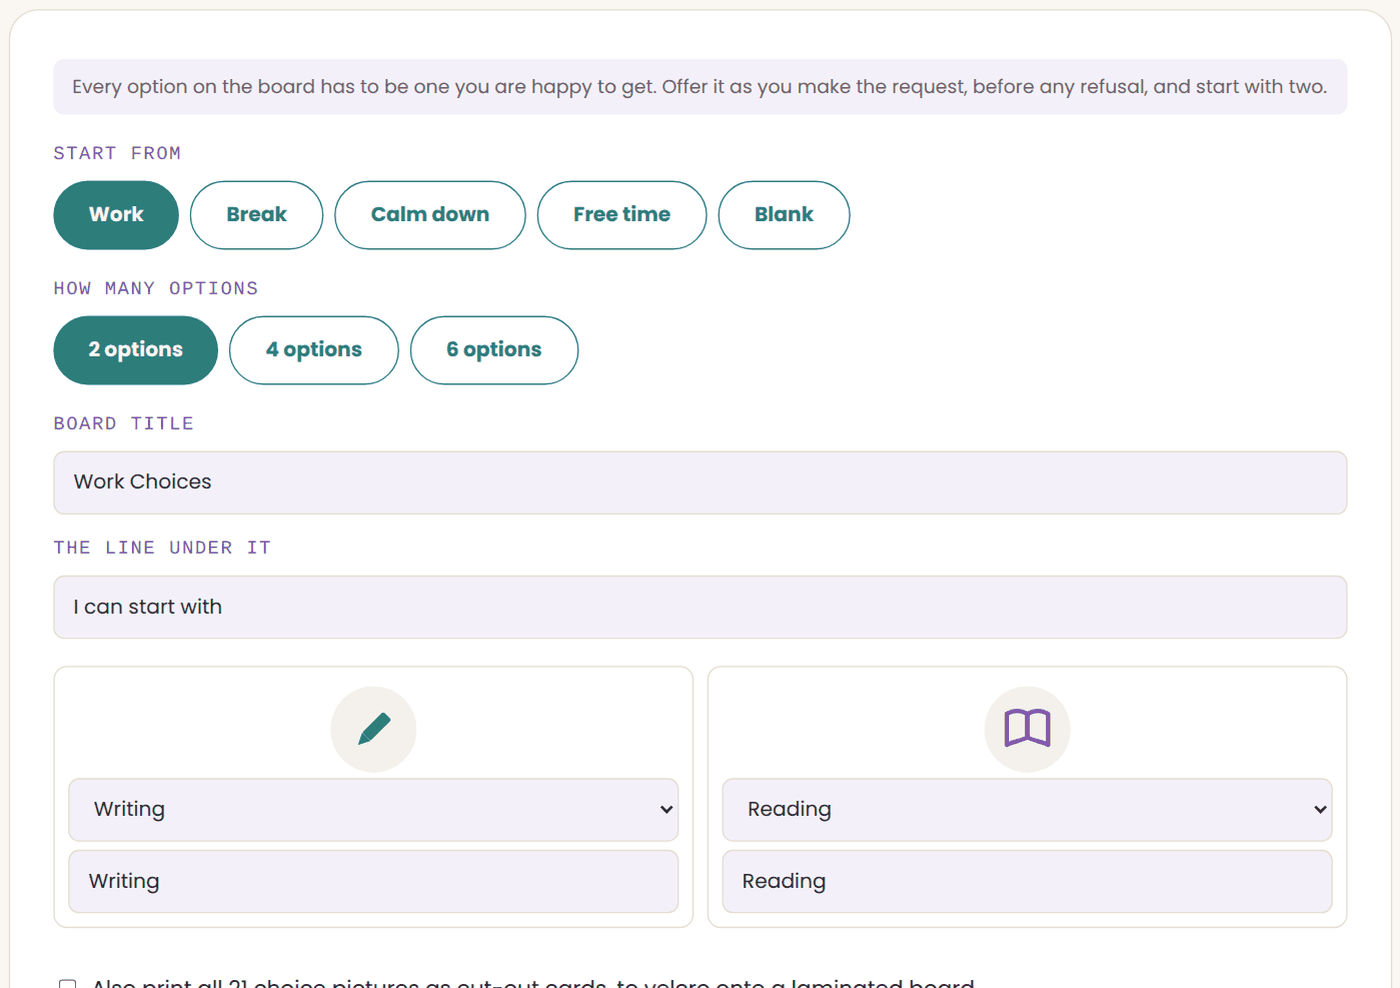The image size is (1400, 988).
Task: Edit the Work Choices board title field
Action: click(700, 483)
